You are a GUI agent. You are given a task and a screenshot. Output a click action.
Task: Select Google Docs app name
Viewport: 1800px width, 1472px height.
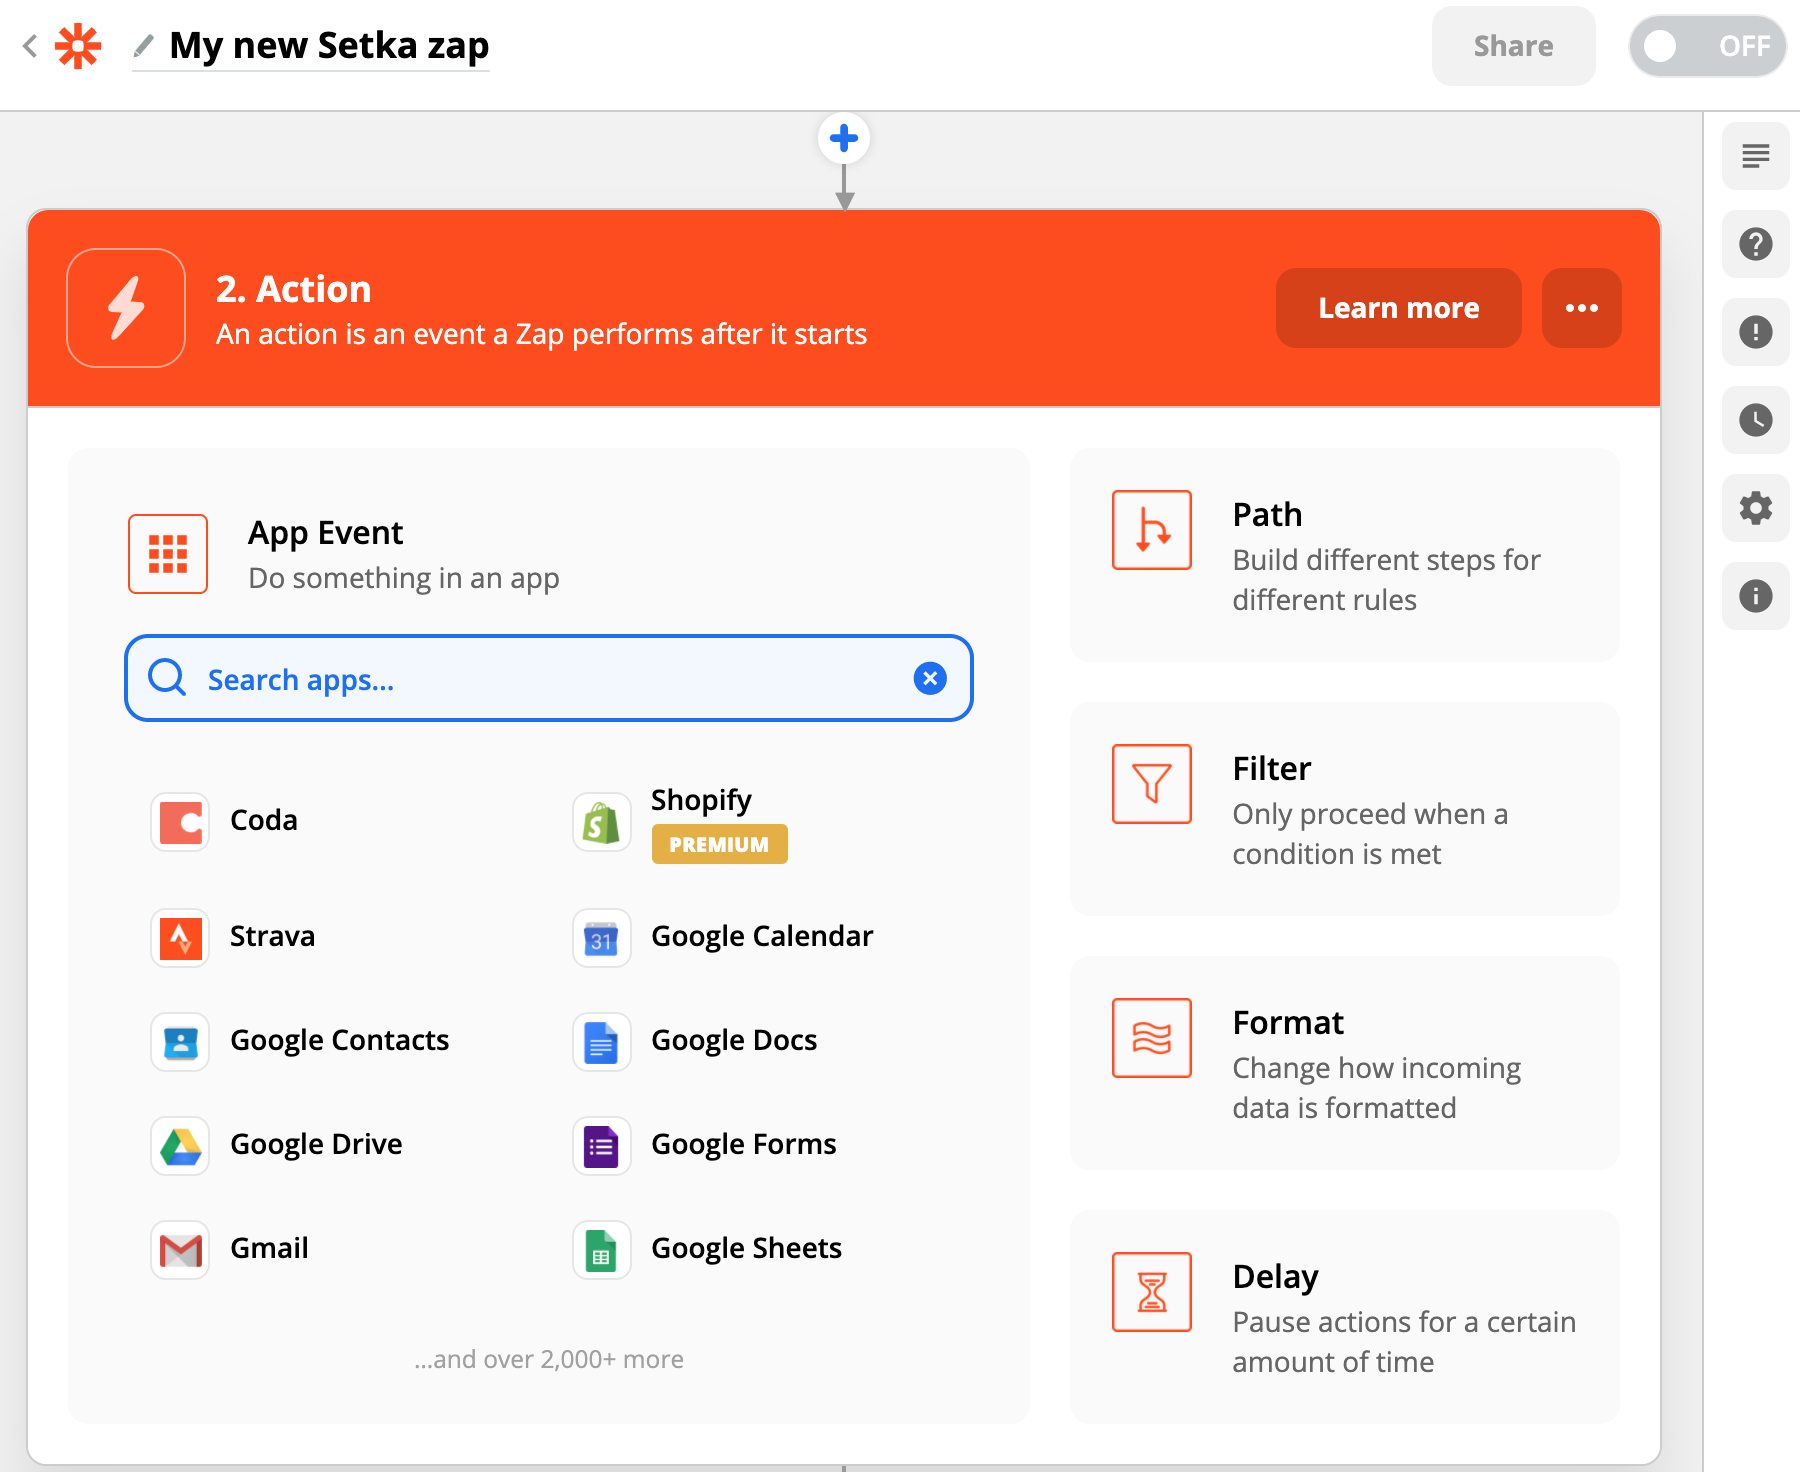pyautogui.click(x=734, y=1041)
